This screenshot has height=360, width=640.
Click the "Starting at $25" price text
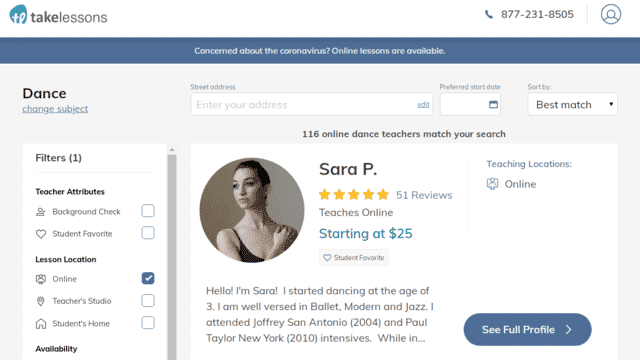(x=366, y=233)
